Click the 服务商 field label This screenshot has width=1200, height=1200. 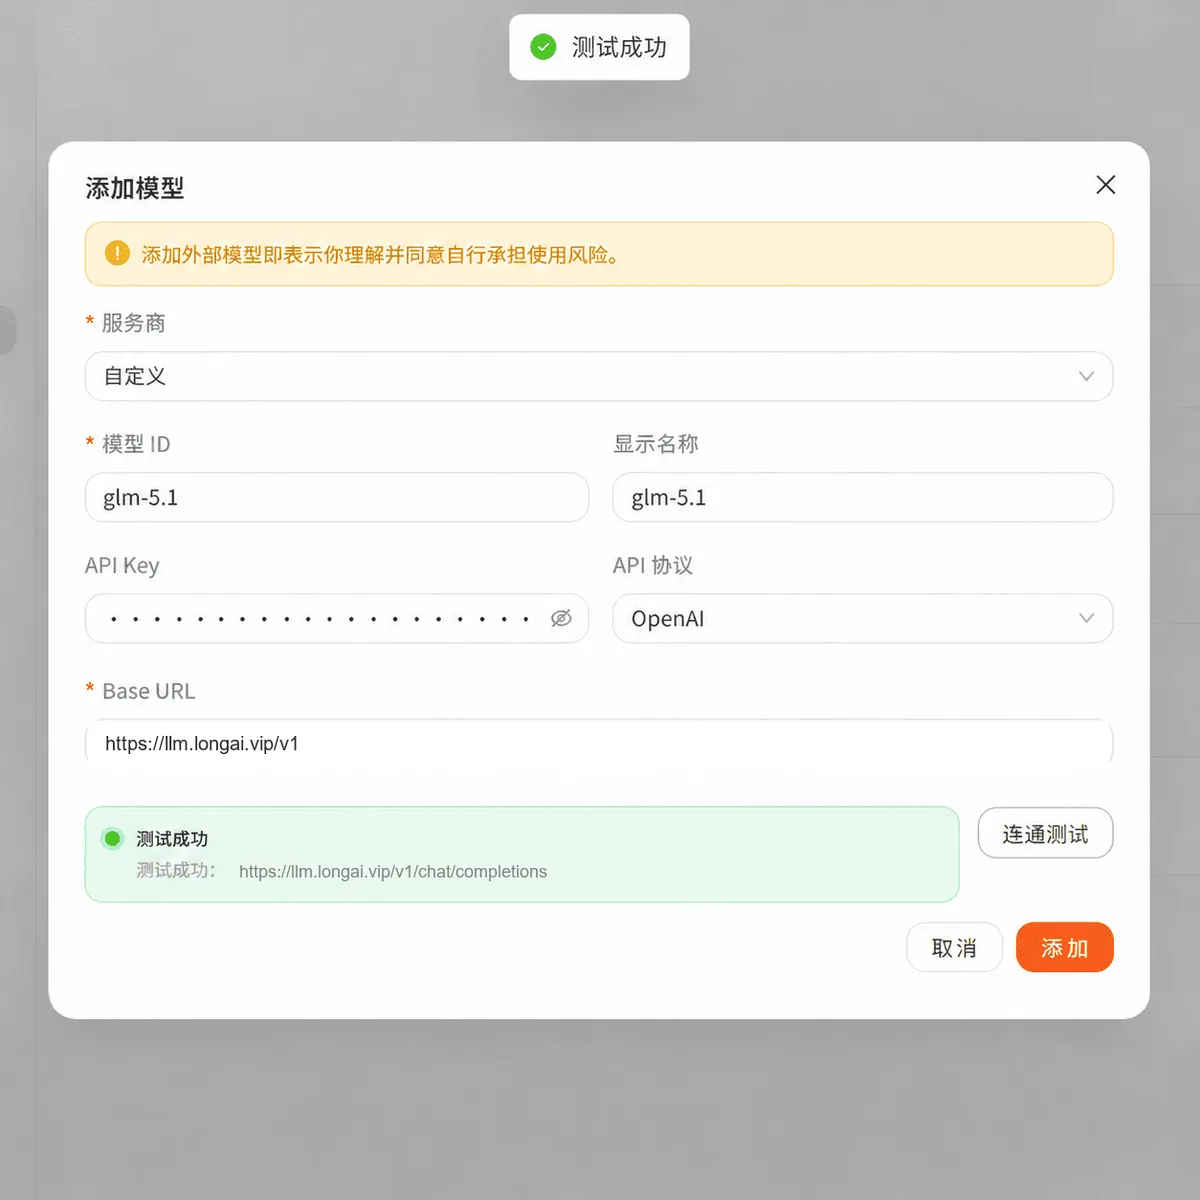[133, 323]
